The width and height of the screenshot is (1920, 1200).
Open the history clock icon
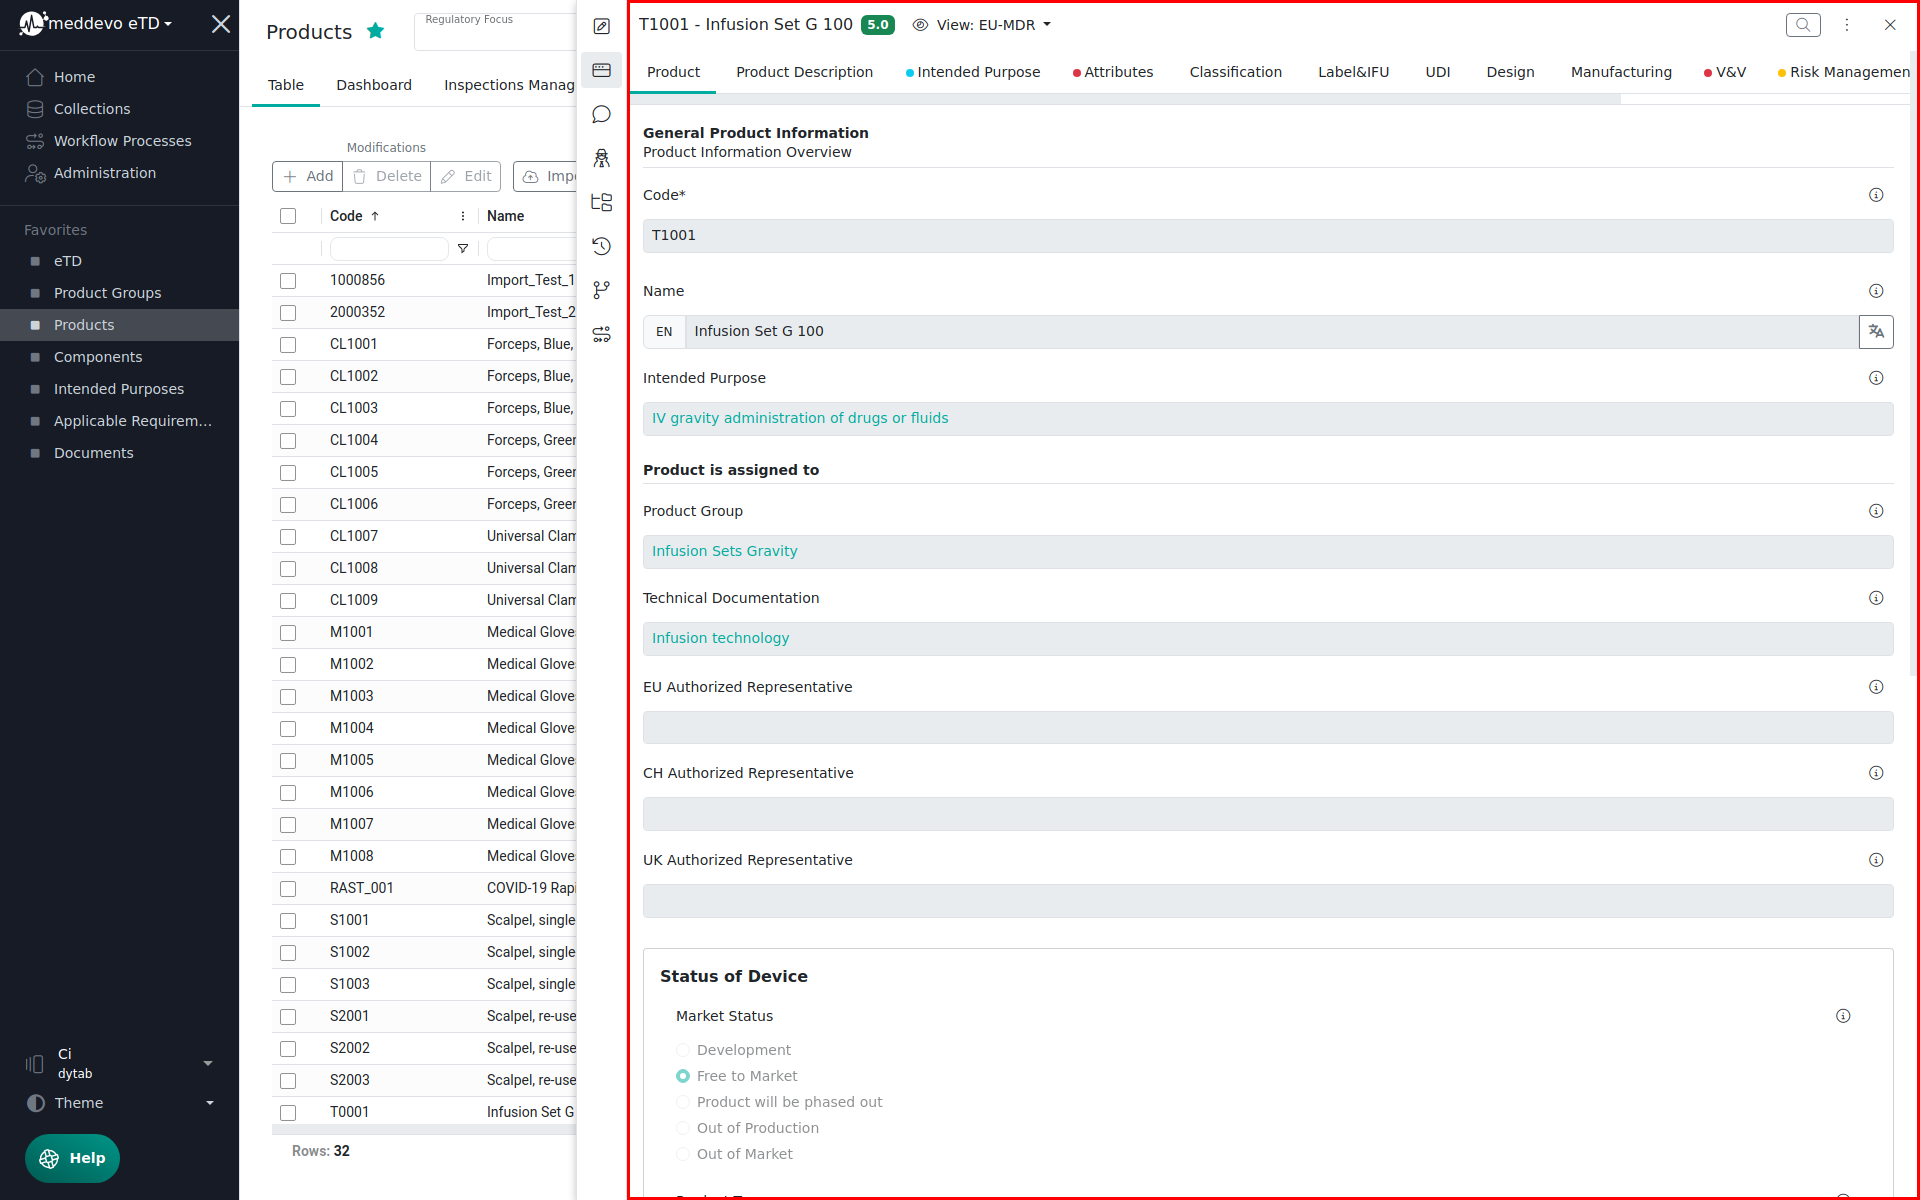coord(601,246)
